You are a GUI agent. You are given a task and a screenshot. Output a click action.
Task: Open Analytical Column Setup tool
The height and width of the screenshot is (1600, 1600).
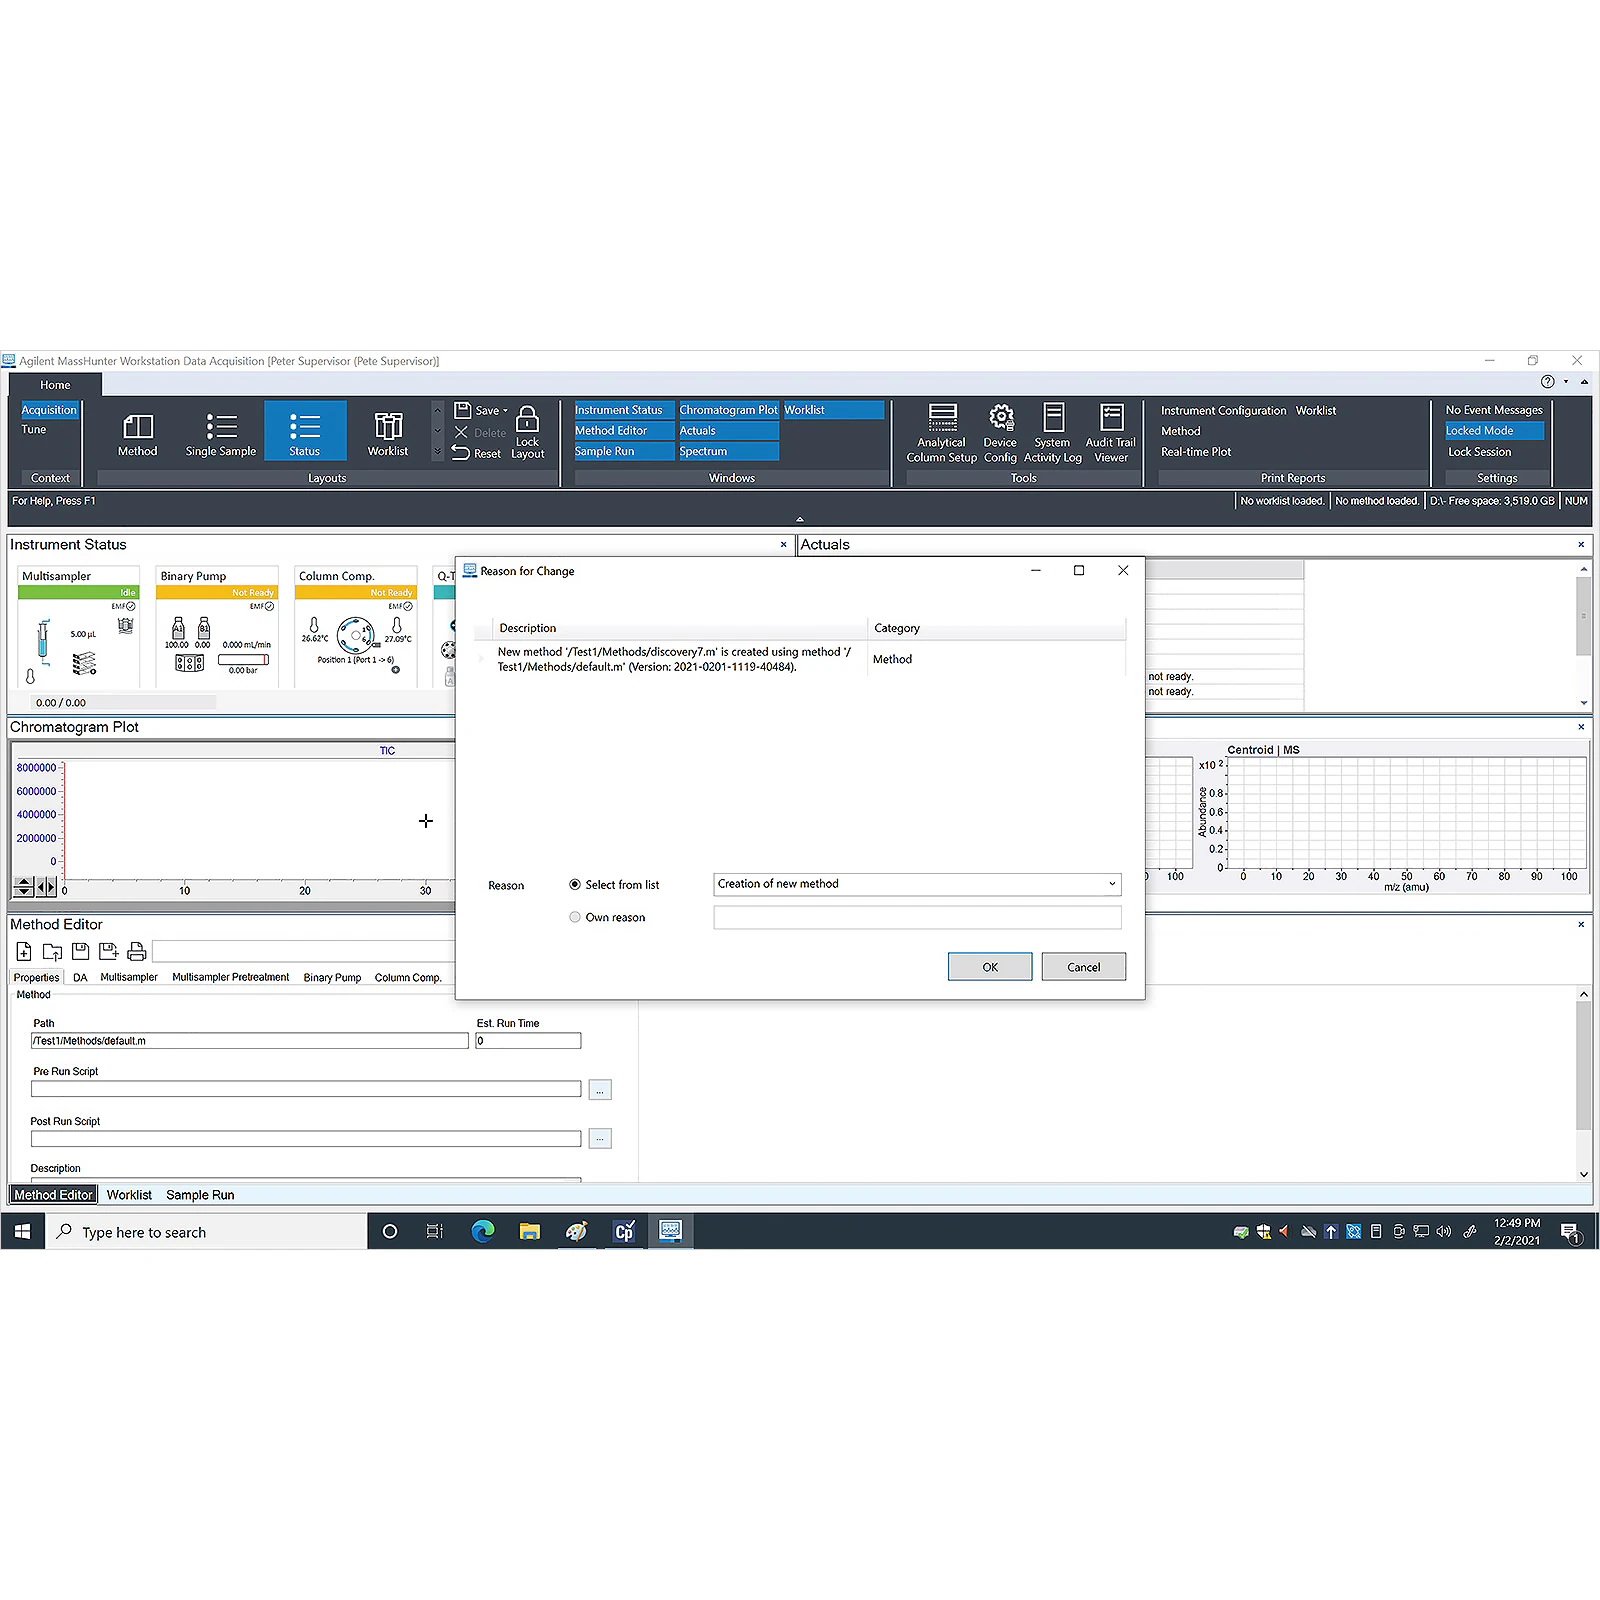coord(941,418)
